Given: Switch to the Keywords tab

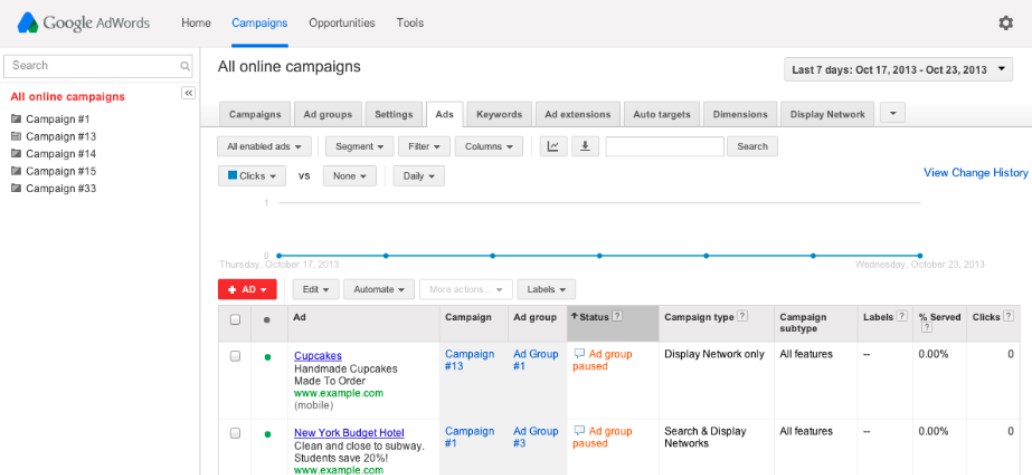Looking at the screenshot, I should click(x=499, y=114).
